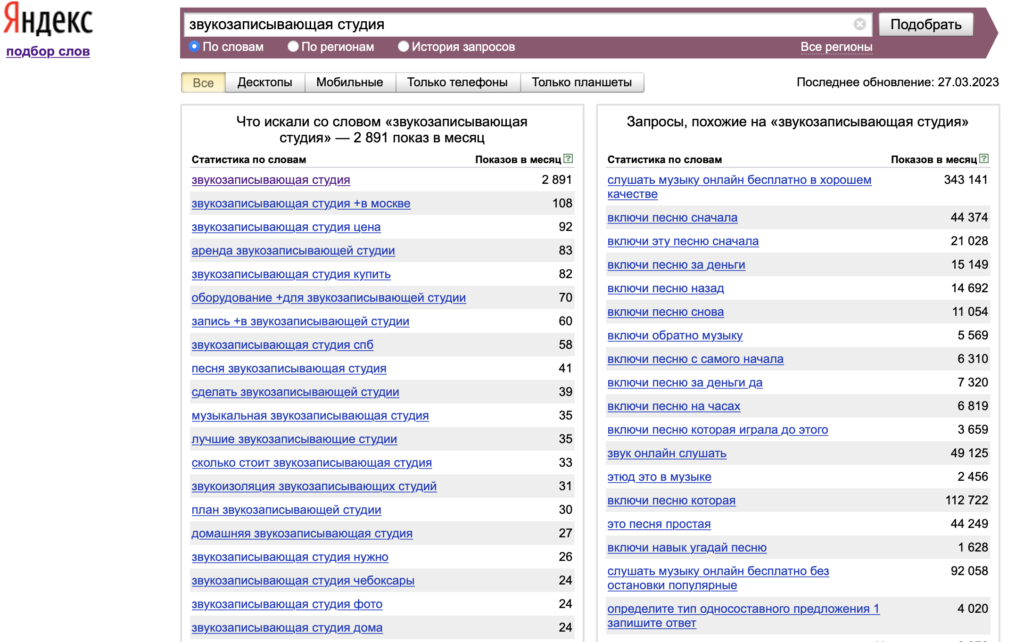Image resolution: width=1024 pixels, height=642 pixels.
Task: Switch to the 'Только телефоны' tab
Action: (x=457, y=82)
